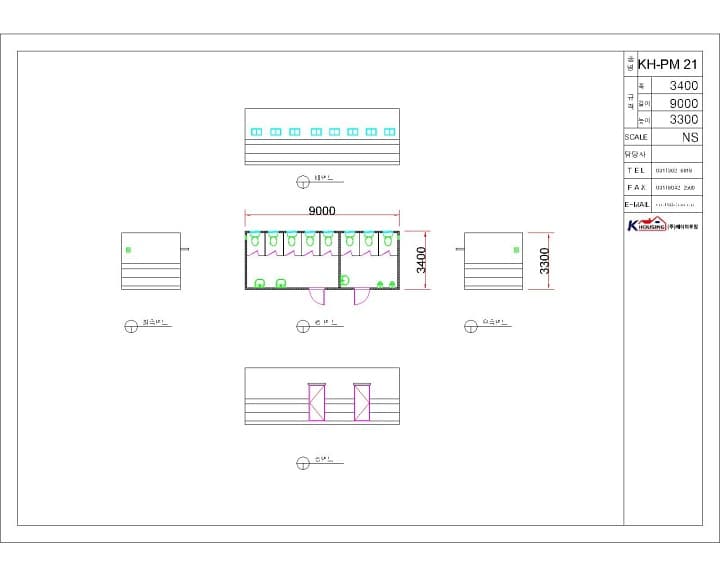Select the right magenta door in front elevation
720x576 pixels.
(x=362, y=402)
